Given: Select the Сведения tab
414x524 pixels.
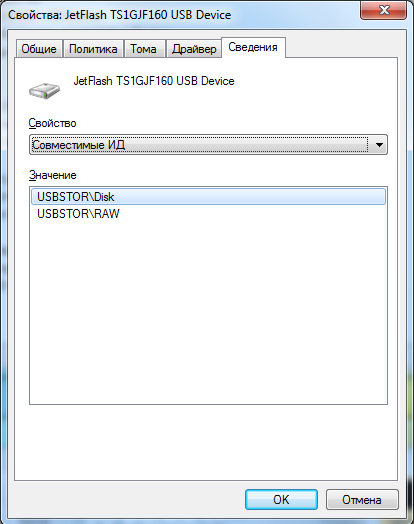Looking at the screenshot, I should (253, 47).
